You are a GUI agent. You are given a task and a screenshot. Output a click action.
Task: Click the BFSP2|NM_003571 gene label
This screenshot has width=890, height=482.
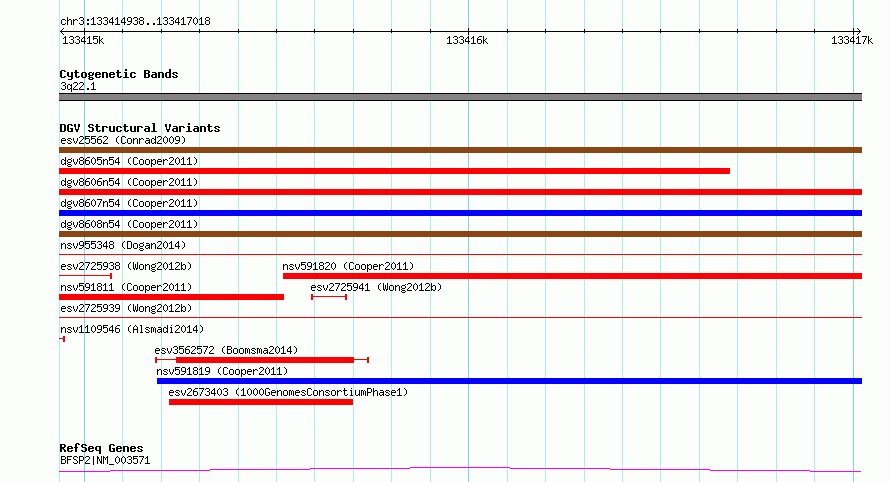(x=105, y=460)
